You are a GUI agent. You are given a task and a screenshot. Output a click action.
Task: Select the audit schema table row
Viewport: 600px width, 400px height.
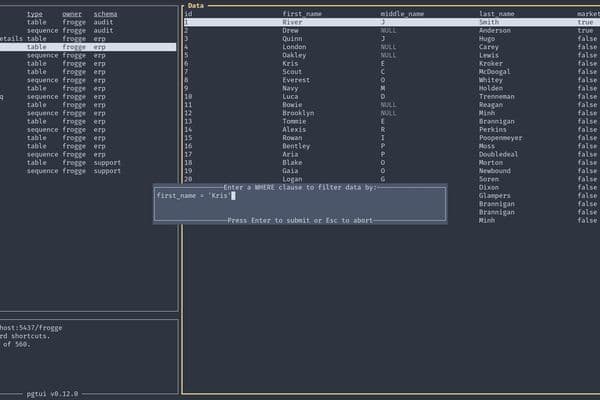[88, 22]
